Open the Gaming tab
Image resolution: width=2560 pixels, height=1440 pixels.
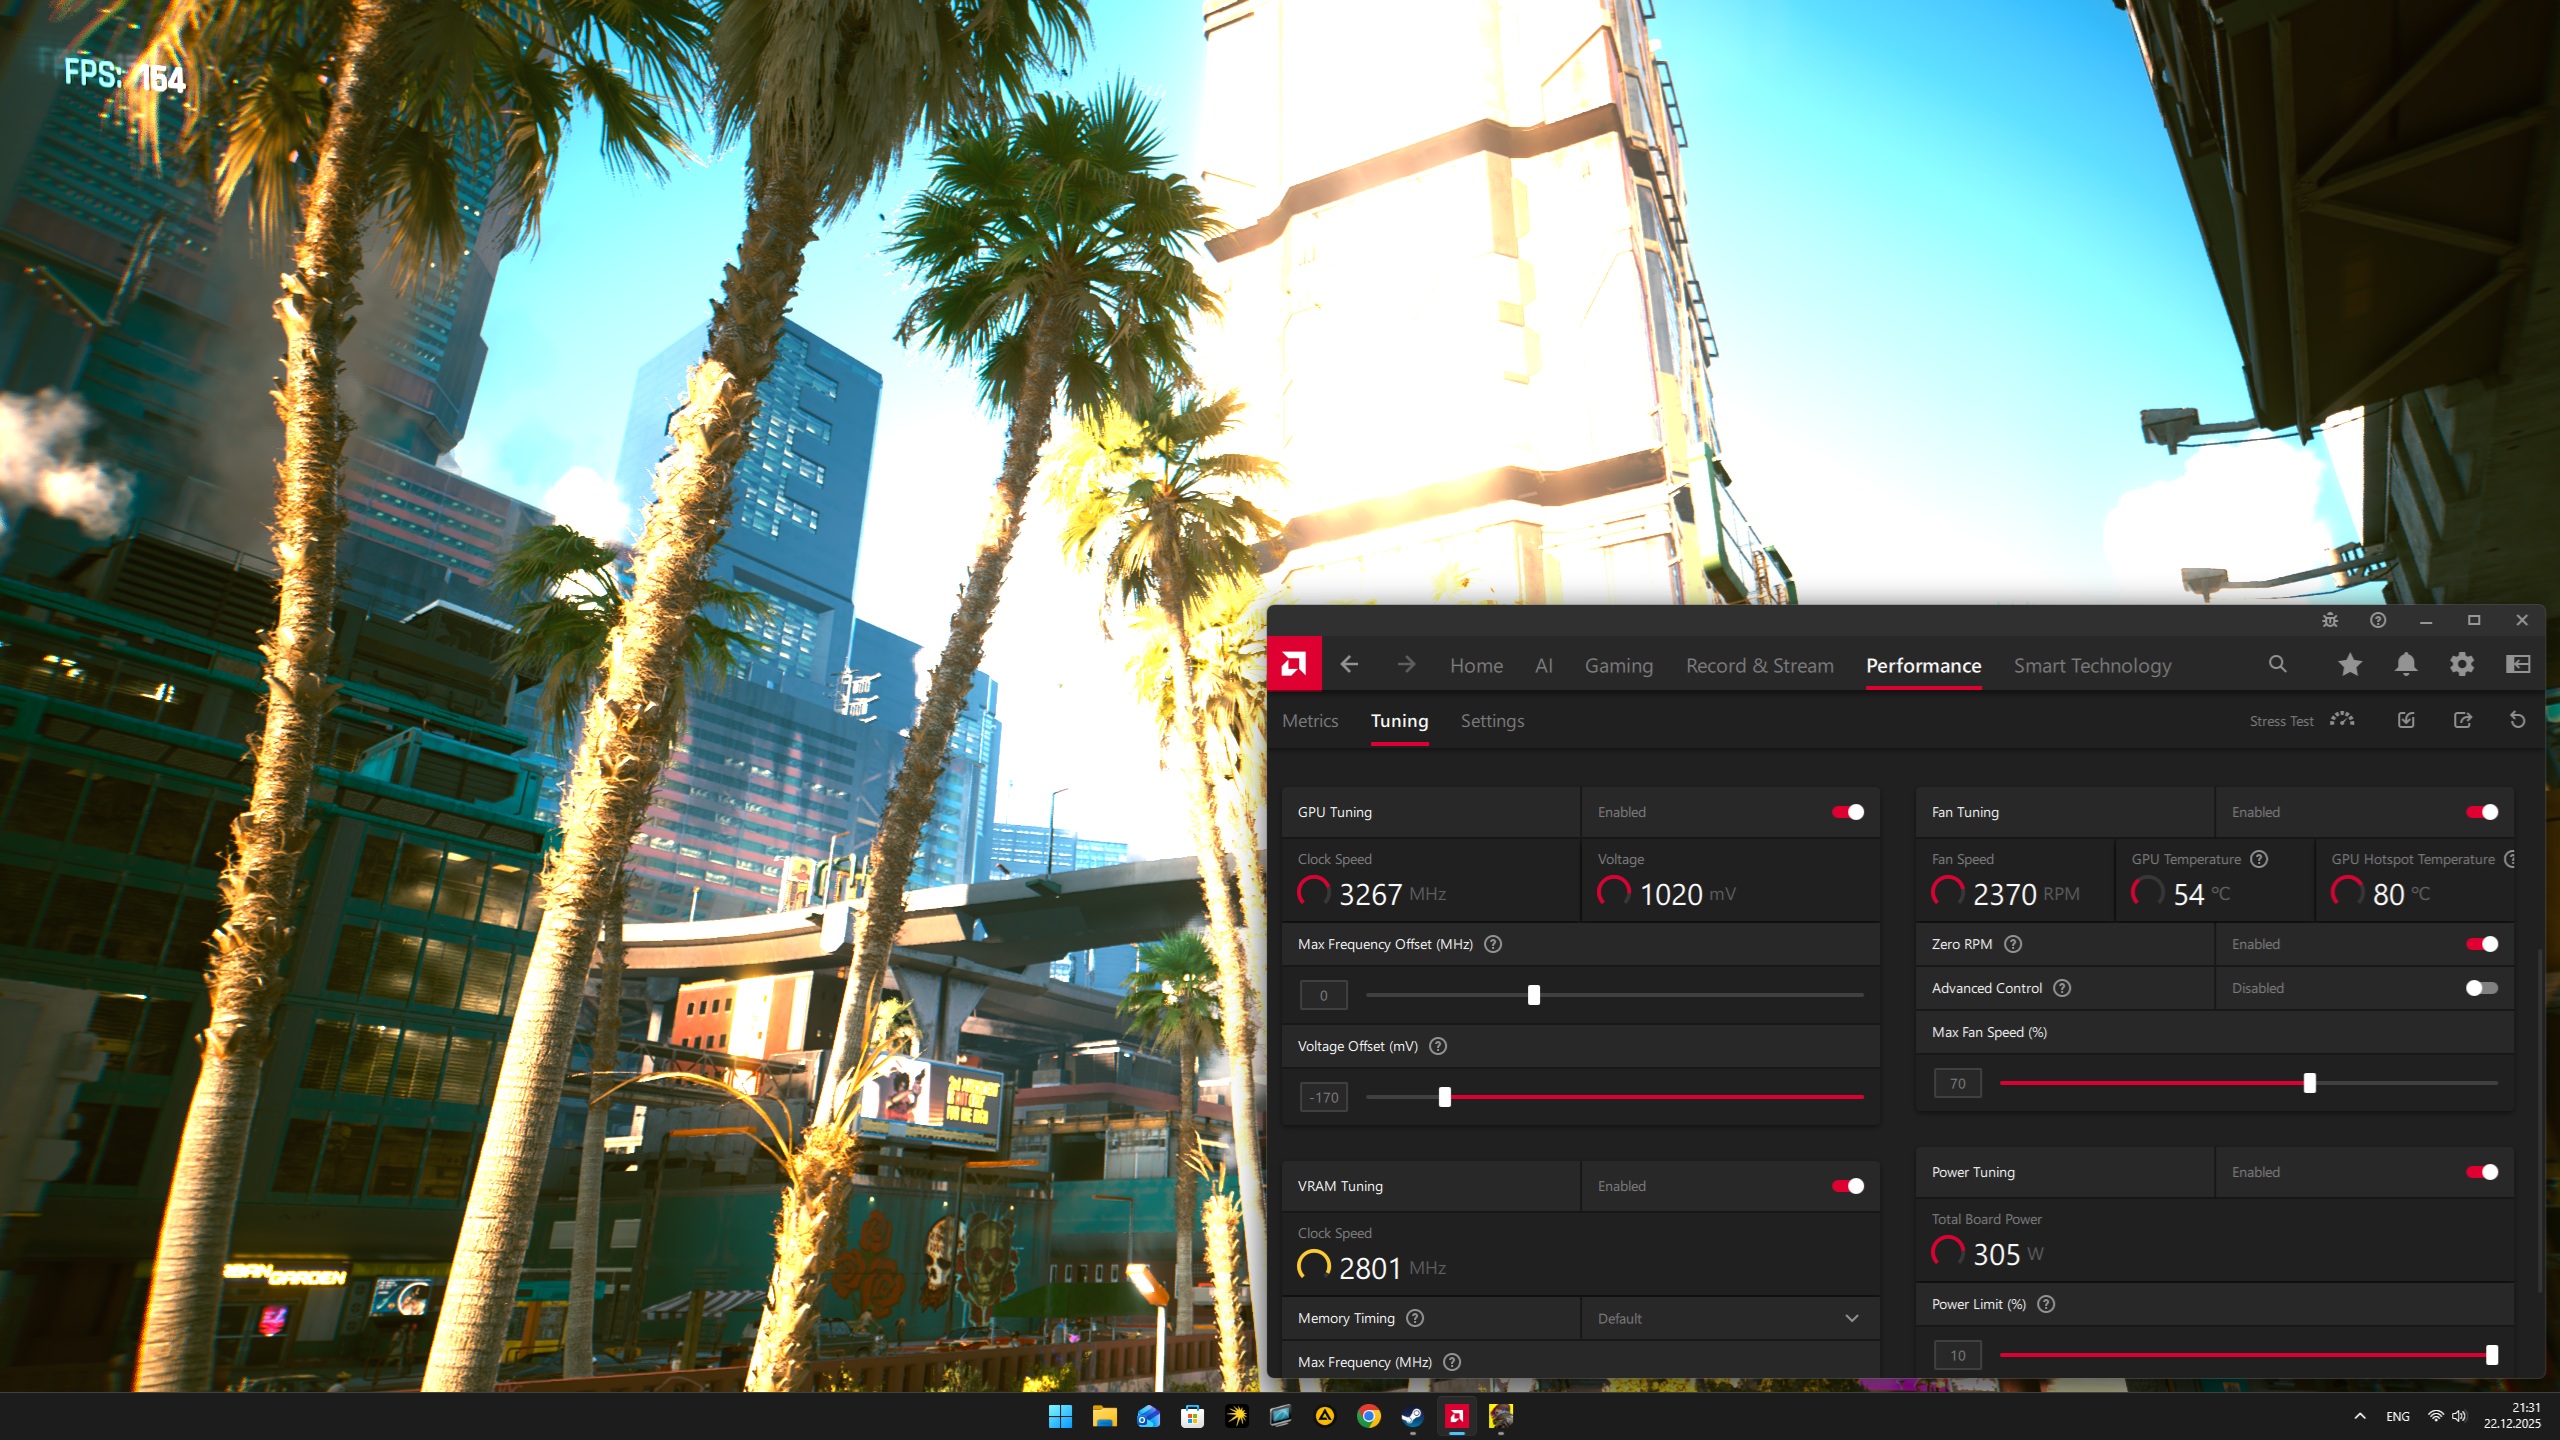(1618, 666)
